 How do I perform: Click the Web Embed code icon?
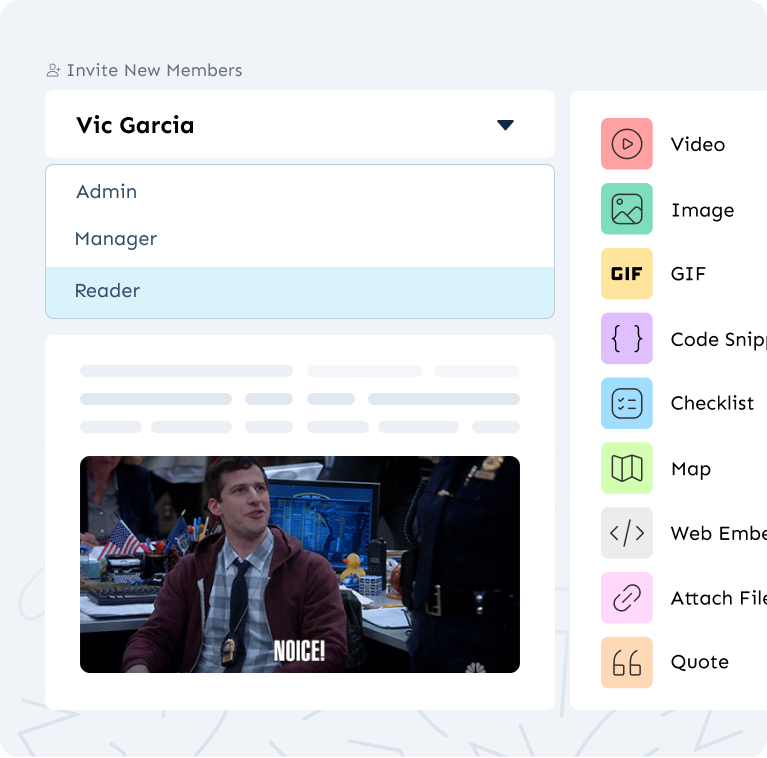[x=626, y=533]
